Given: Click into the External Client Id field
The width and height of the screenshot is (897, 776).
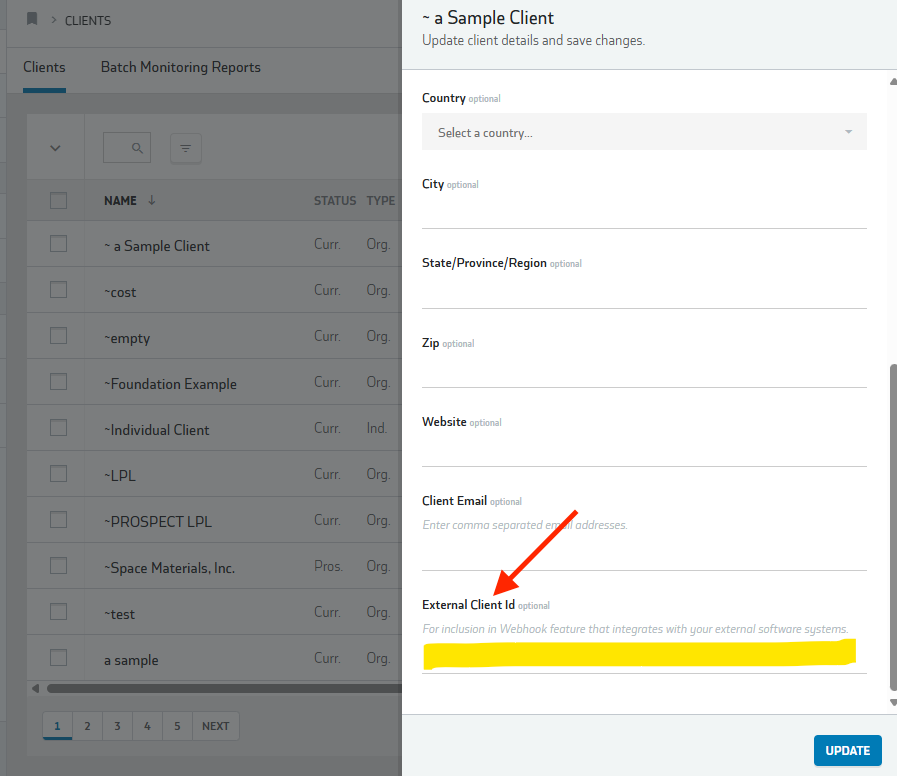Looking at the screenshot, I should tap(644, 656).
